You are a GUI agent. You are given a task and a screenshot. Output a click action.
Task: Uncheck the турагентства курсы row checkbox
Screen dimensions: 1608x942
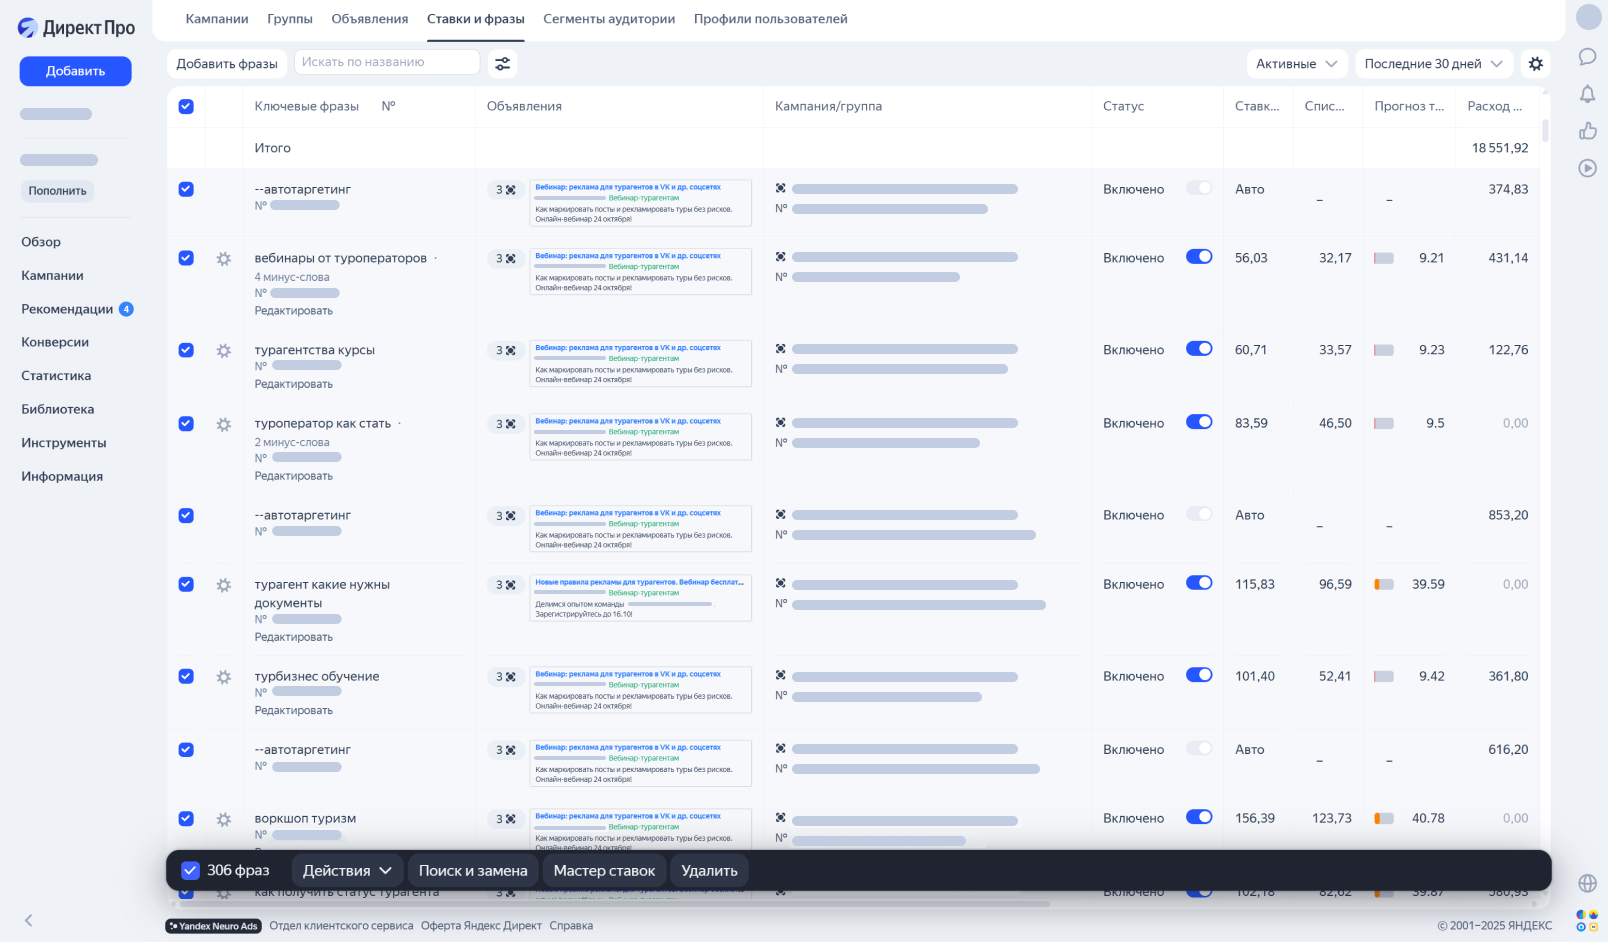tap(186, 350)
